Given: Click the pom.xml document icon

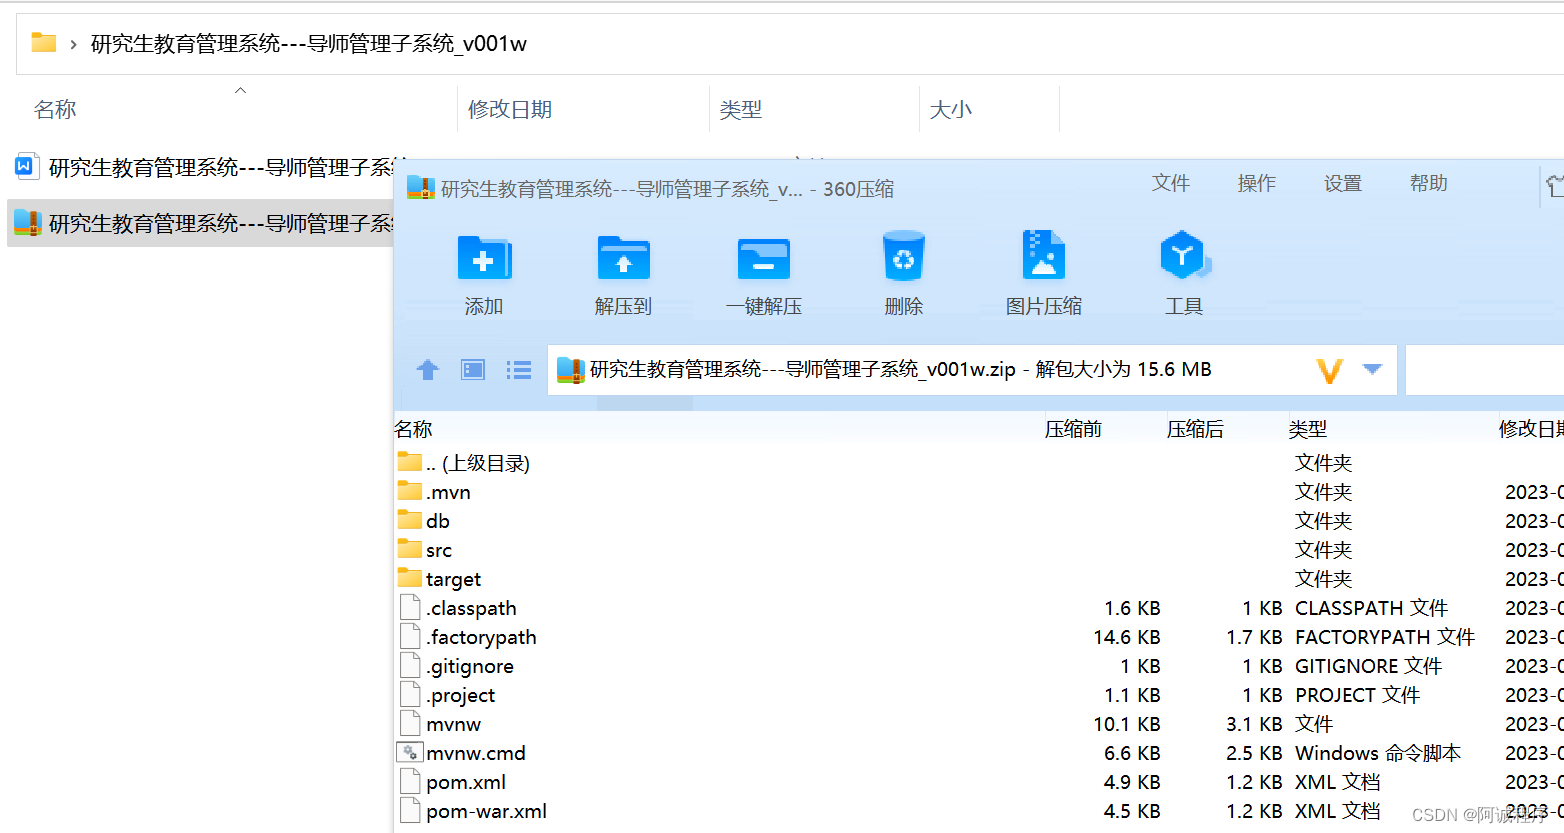Looking at the screenshot, I should [410, 781].
